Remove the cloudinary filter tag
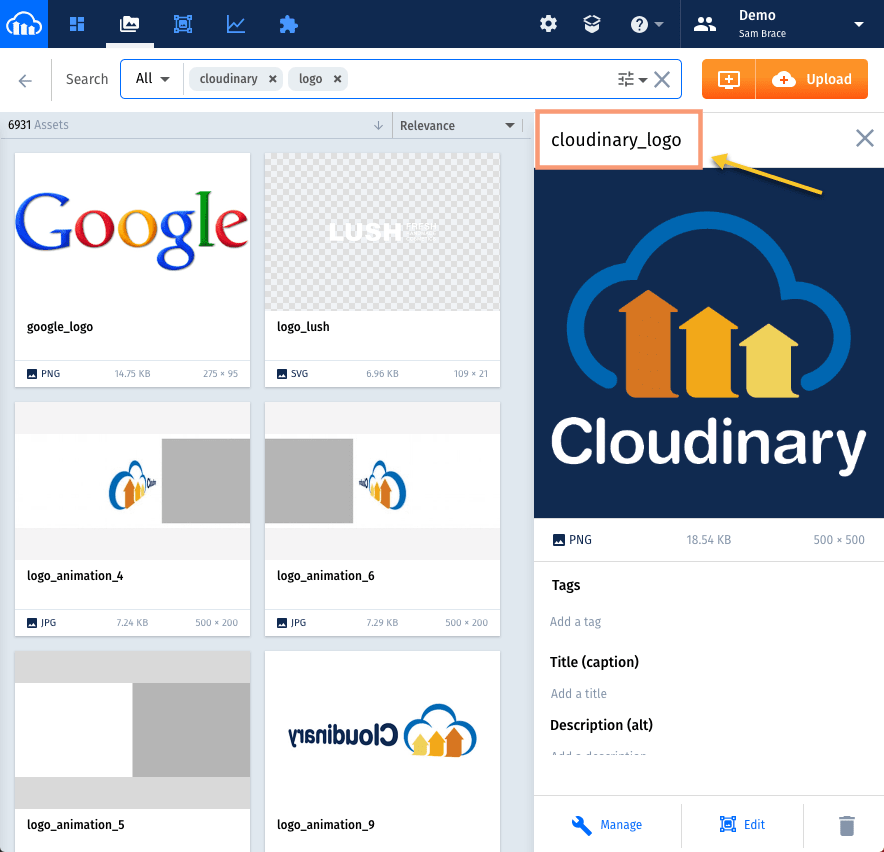 [272, 78]
